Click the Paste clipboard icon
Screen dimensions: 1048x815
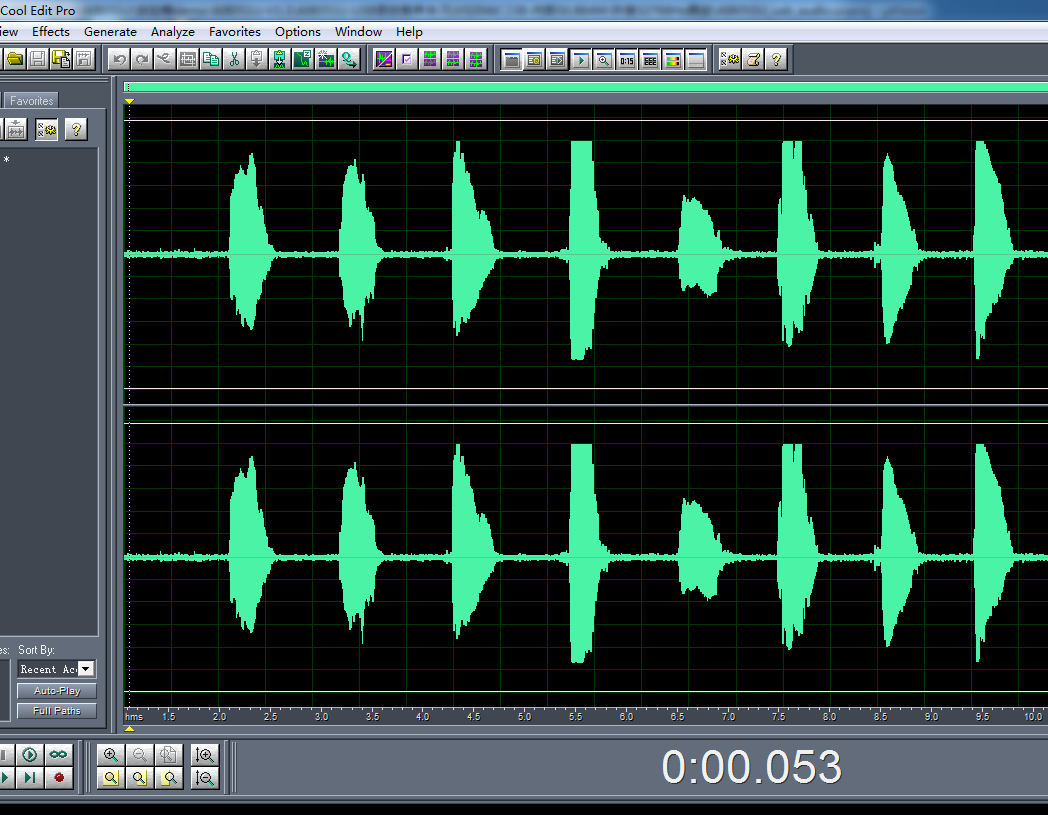click(x=257, y=60)
